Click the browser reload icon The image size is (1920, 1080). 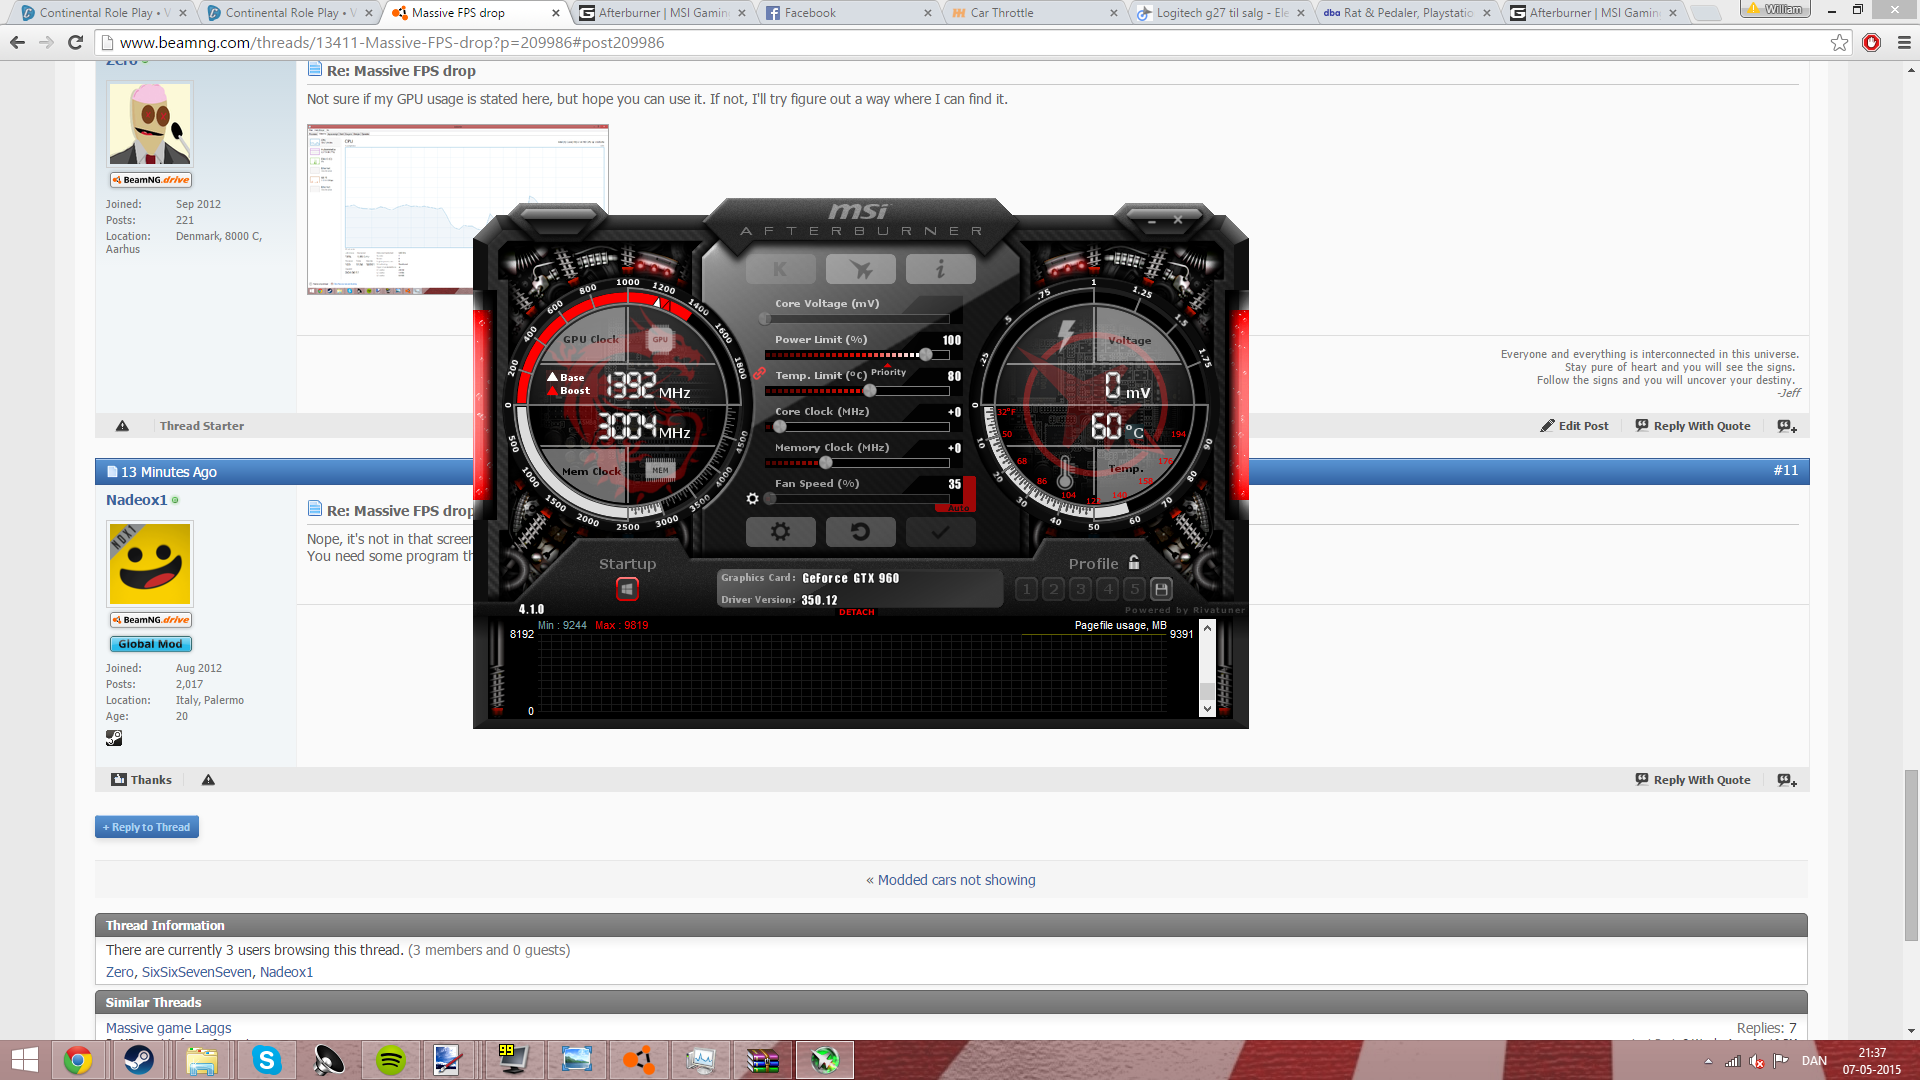(x=75, y=42)
